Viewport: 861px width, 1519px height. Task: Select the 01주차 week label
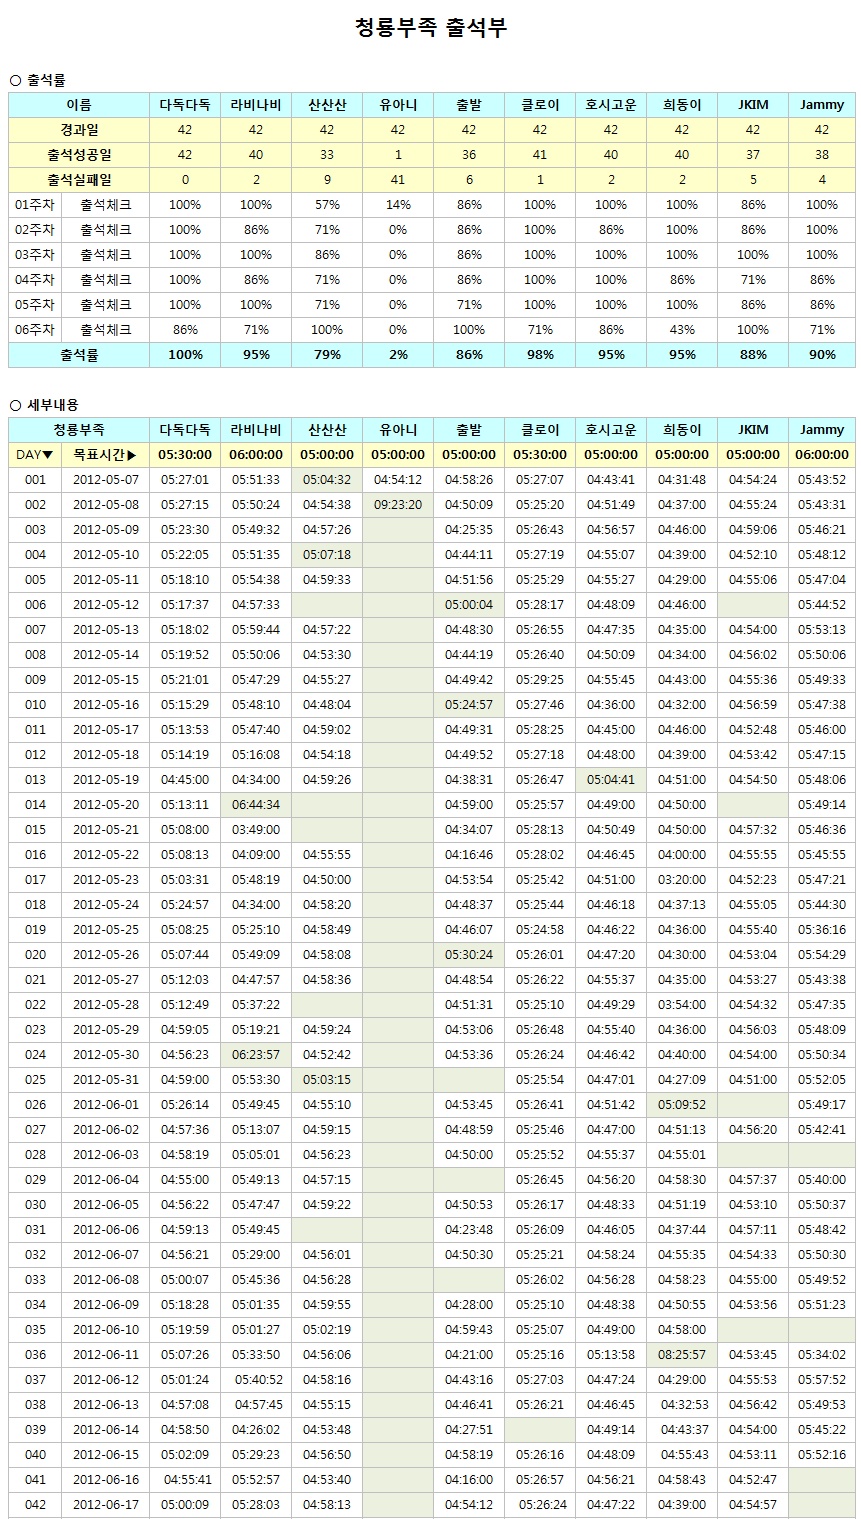tap(35, 205)
